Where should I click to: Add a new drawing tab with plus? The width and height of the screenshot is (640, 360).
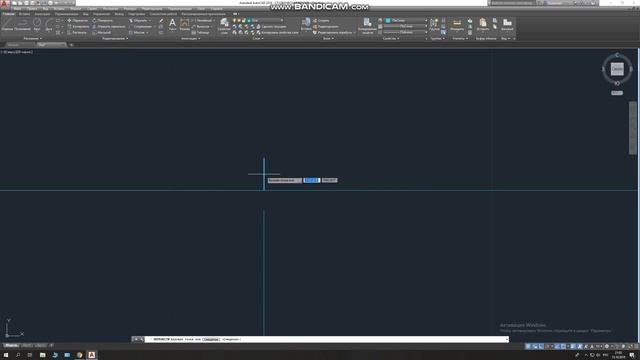(x=71, y=45)
